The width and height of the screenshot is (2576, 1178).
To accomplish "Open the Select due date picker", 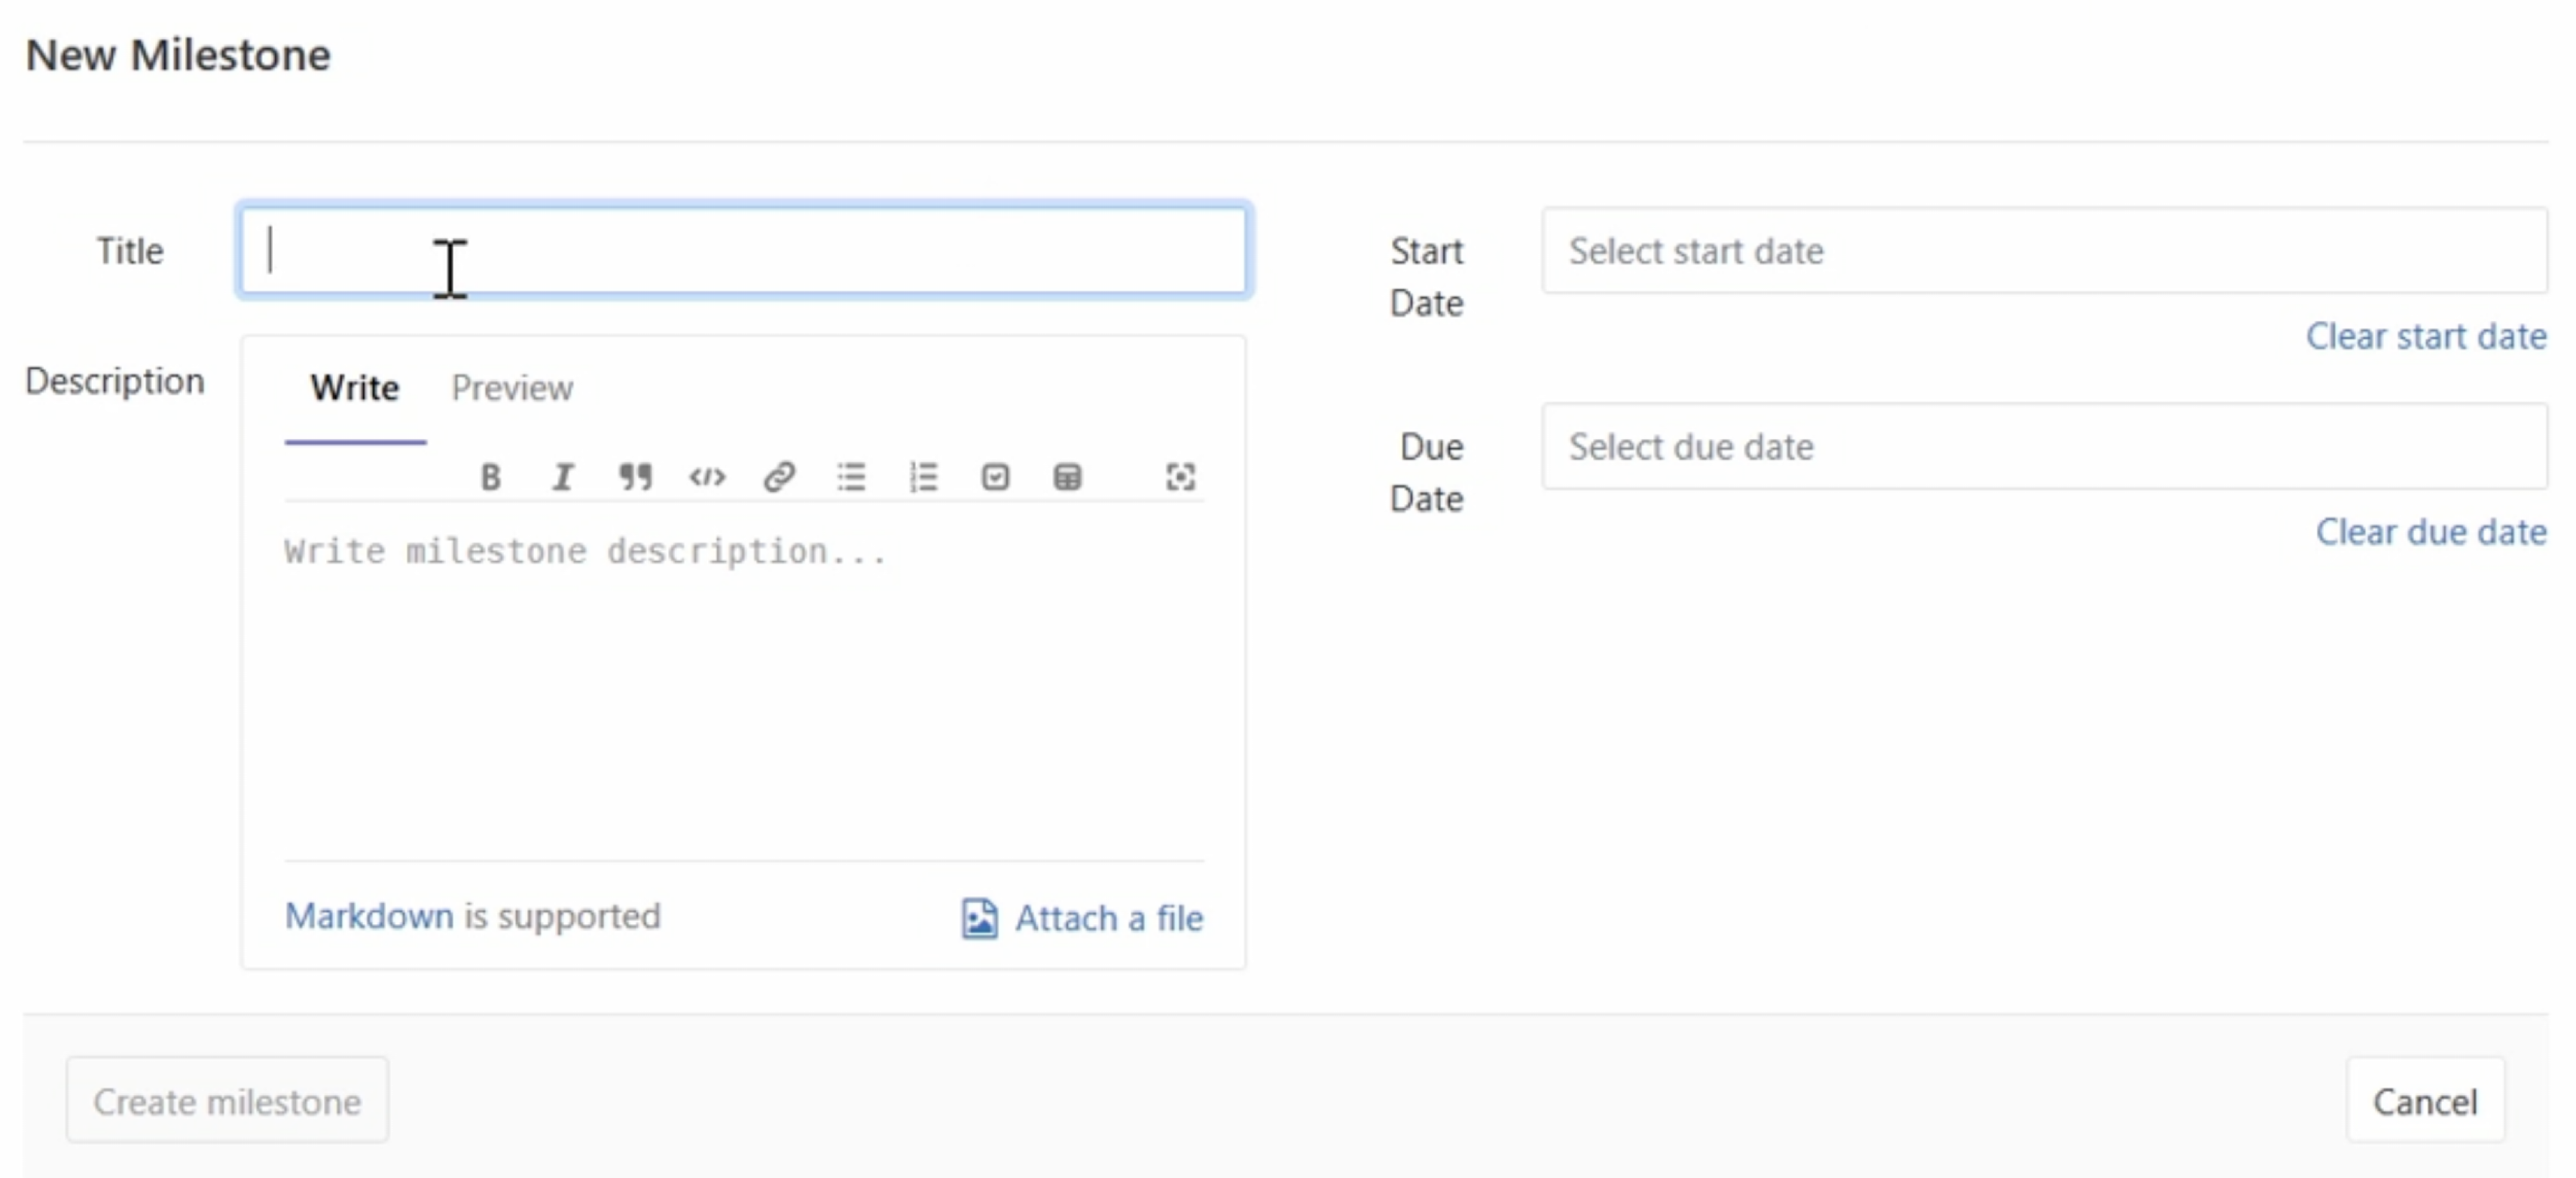I will (2043, 447).
